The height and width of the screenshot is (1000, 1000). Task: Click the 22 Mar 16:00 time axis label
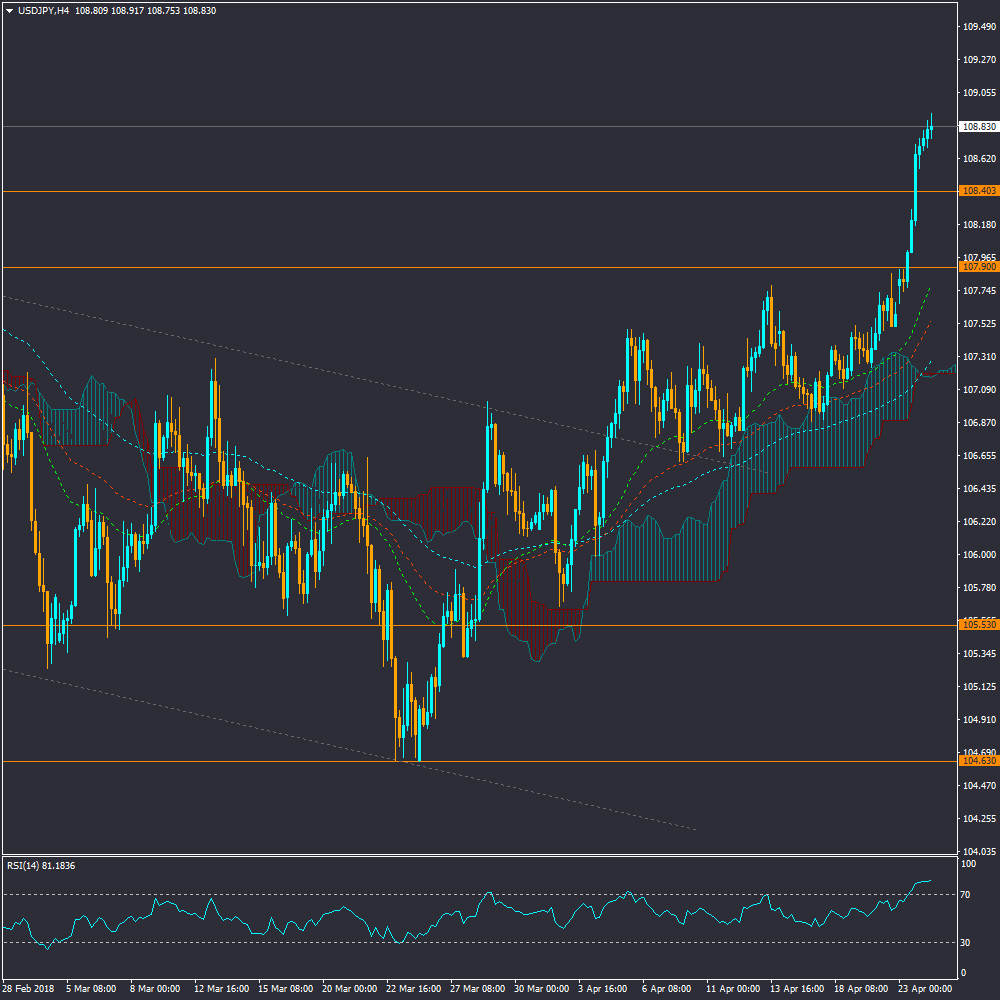point(411,988)
